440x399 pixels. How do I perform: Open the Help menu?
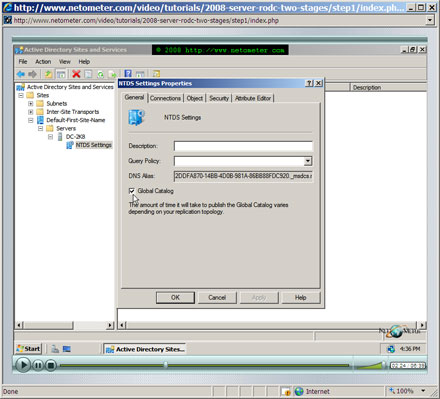pyautogui.click(x=84, y=62)
